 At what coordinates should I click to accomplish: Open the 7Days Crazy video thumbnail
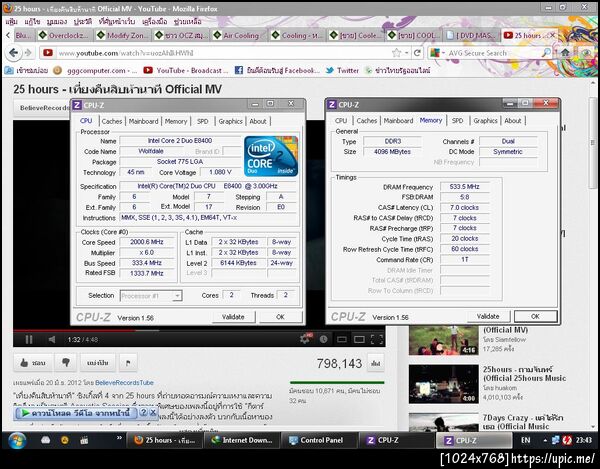[x=443, y=422]
